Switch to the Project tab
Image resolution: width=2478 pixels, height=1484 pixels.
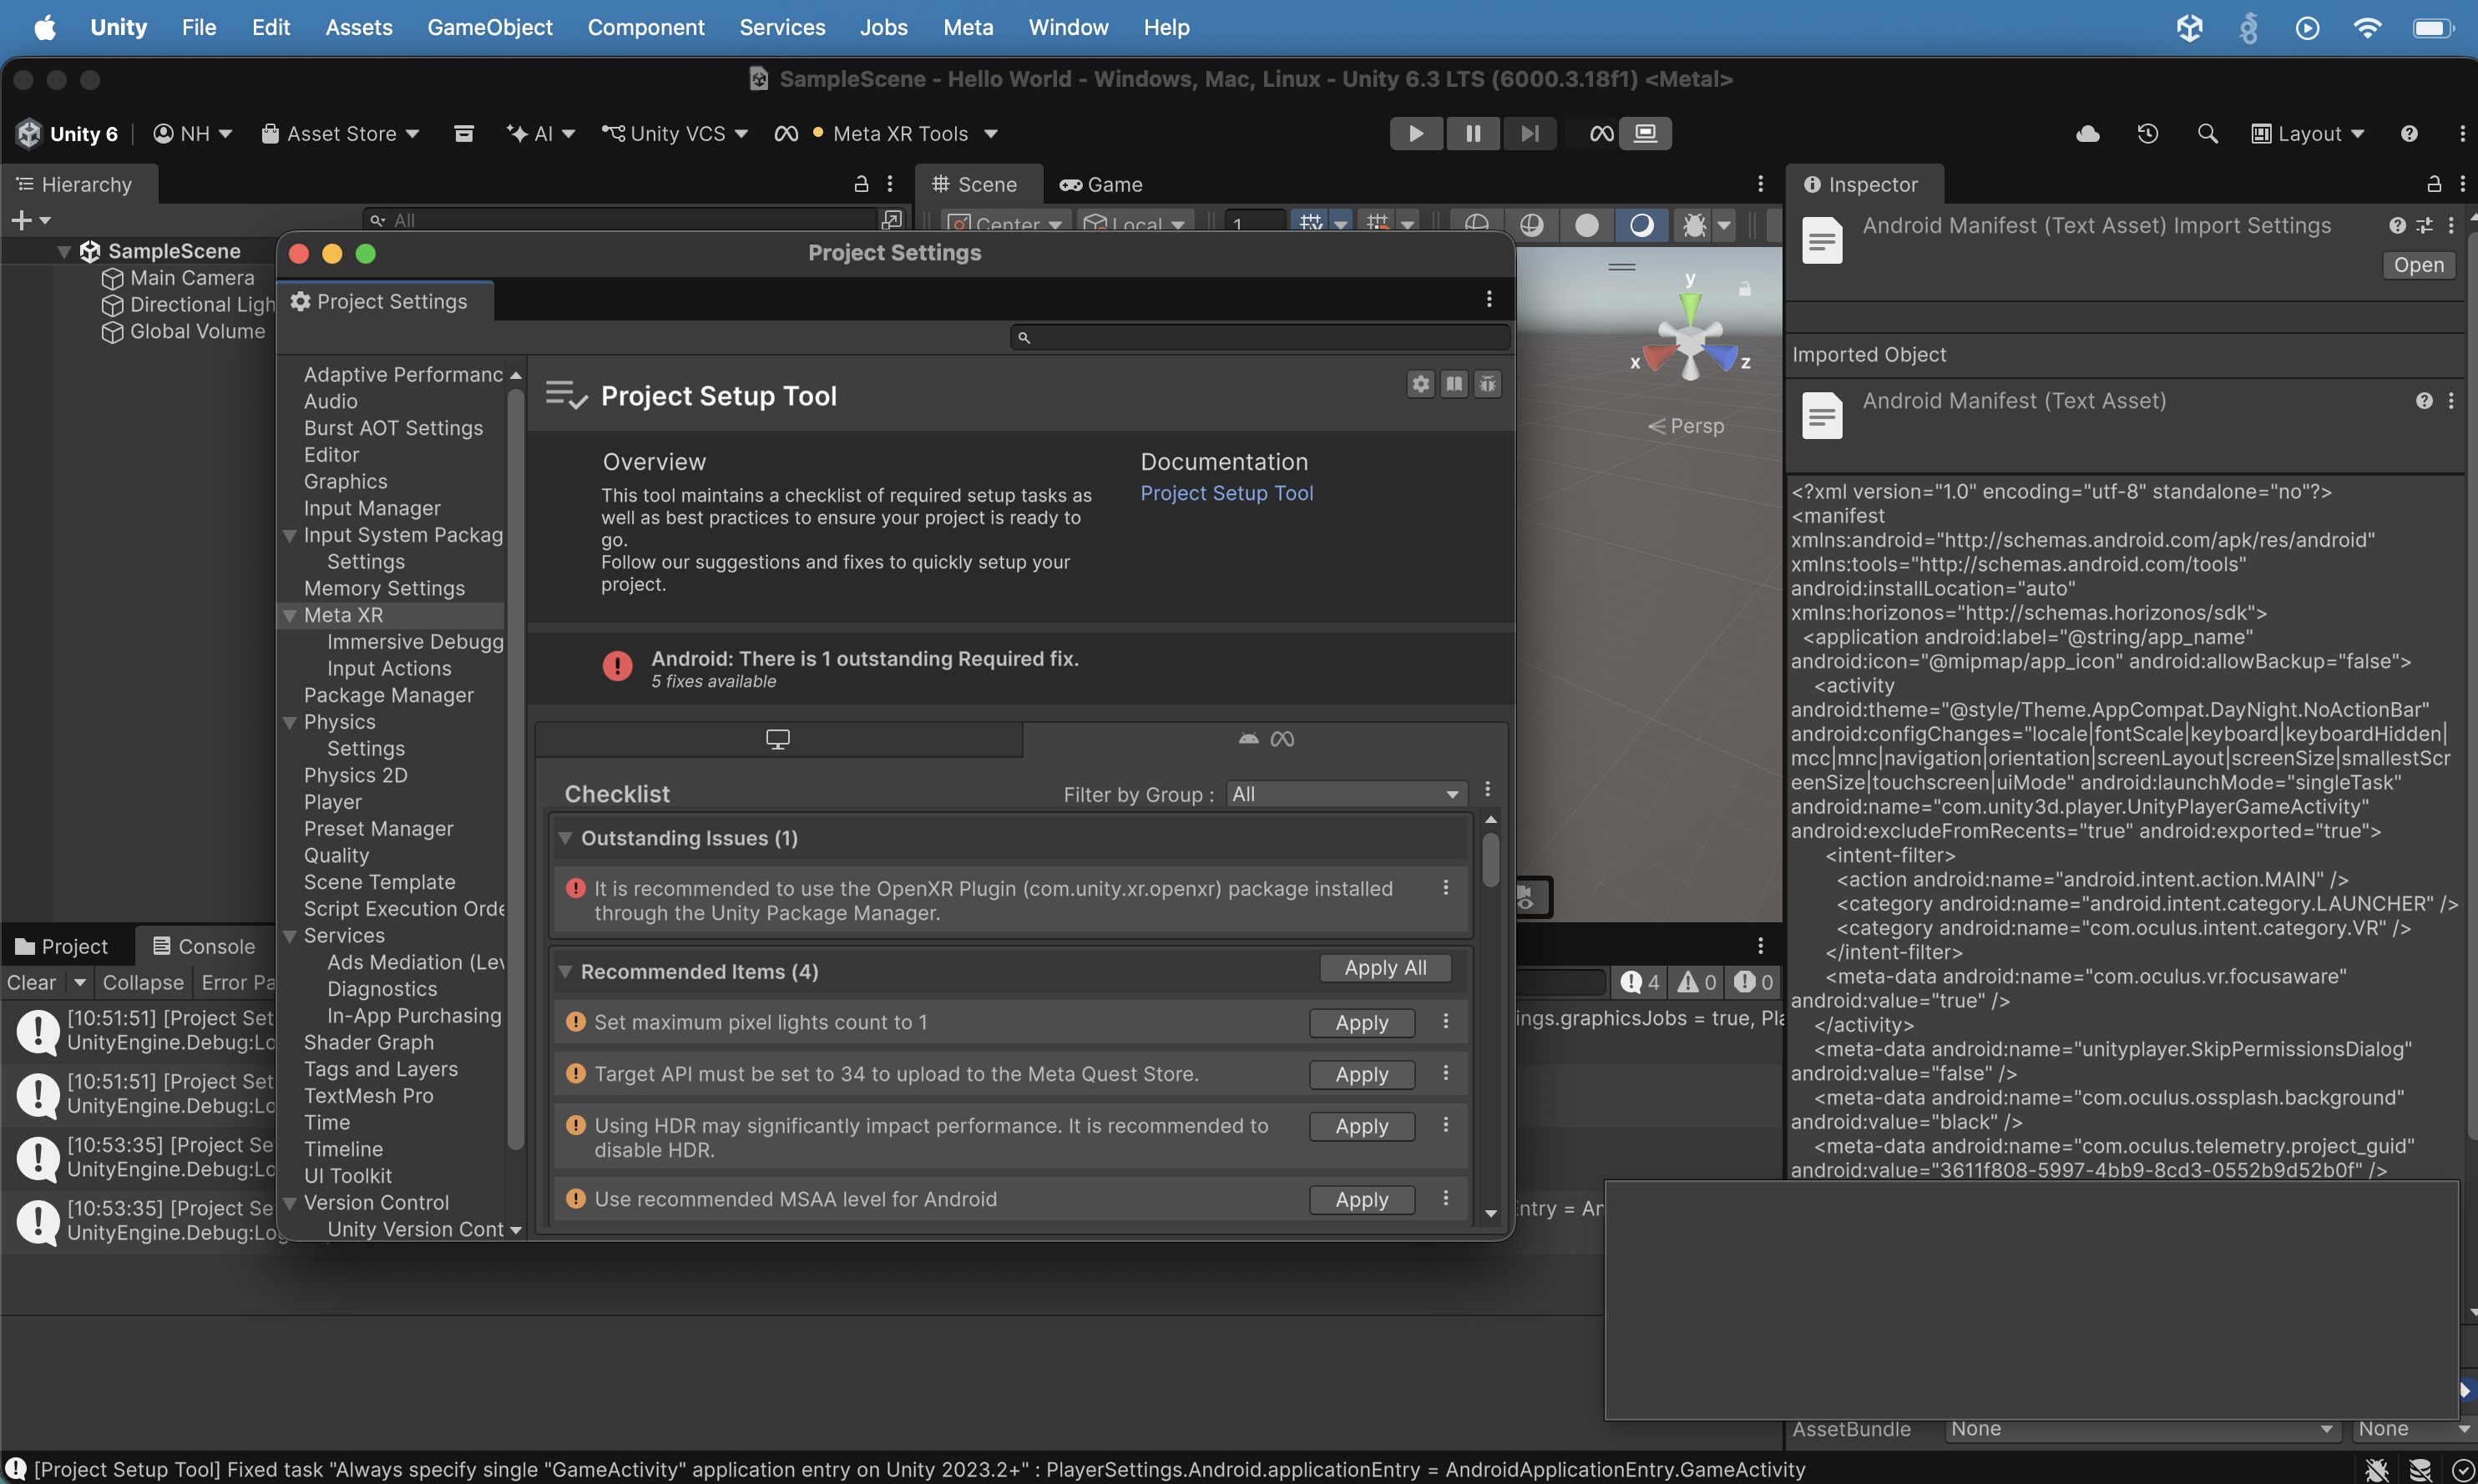(62, 946)
